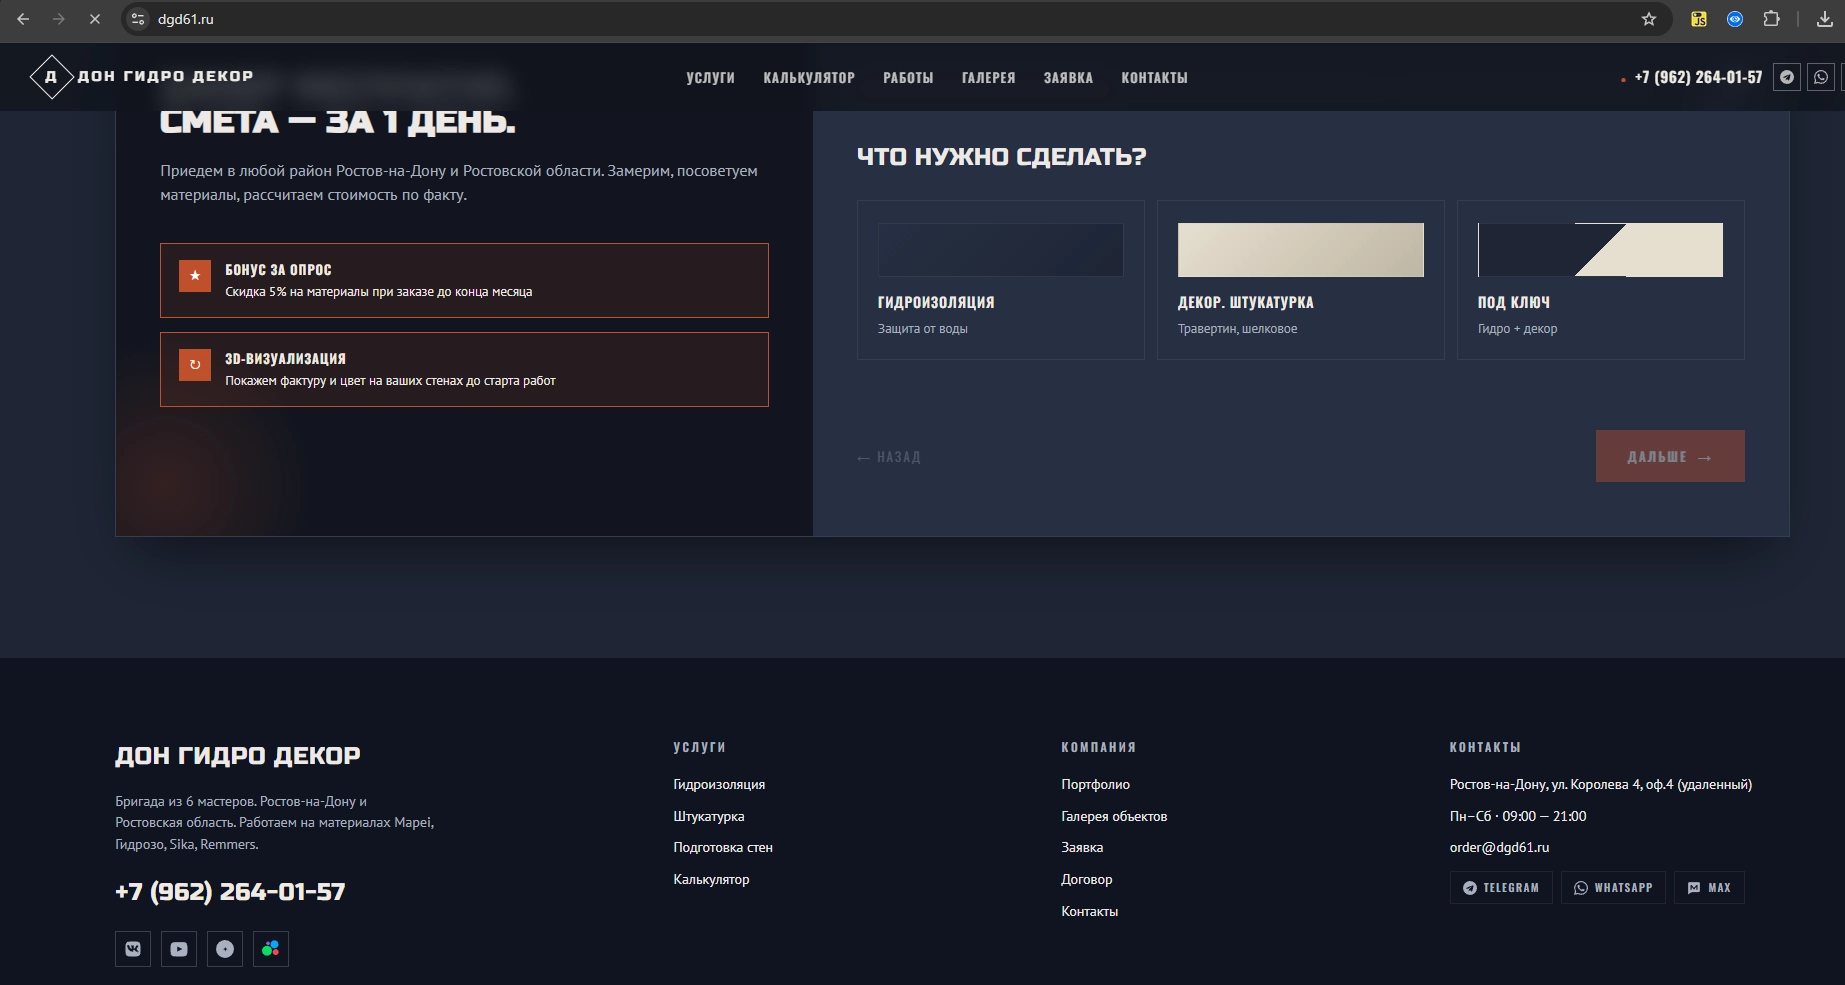Click the Бонус за опрос card
The height and width of the screenshot is (985, 1845).
(x=464, y=280)
